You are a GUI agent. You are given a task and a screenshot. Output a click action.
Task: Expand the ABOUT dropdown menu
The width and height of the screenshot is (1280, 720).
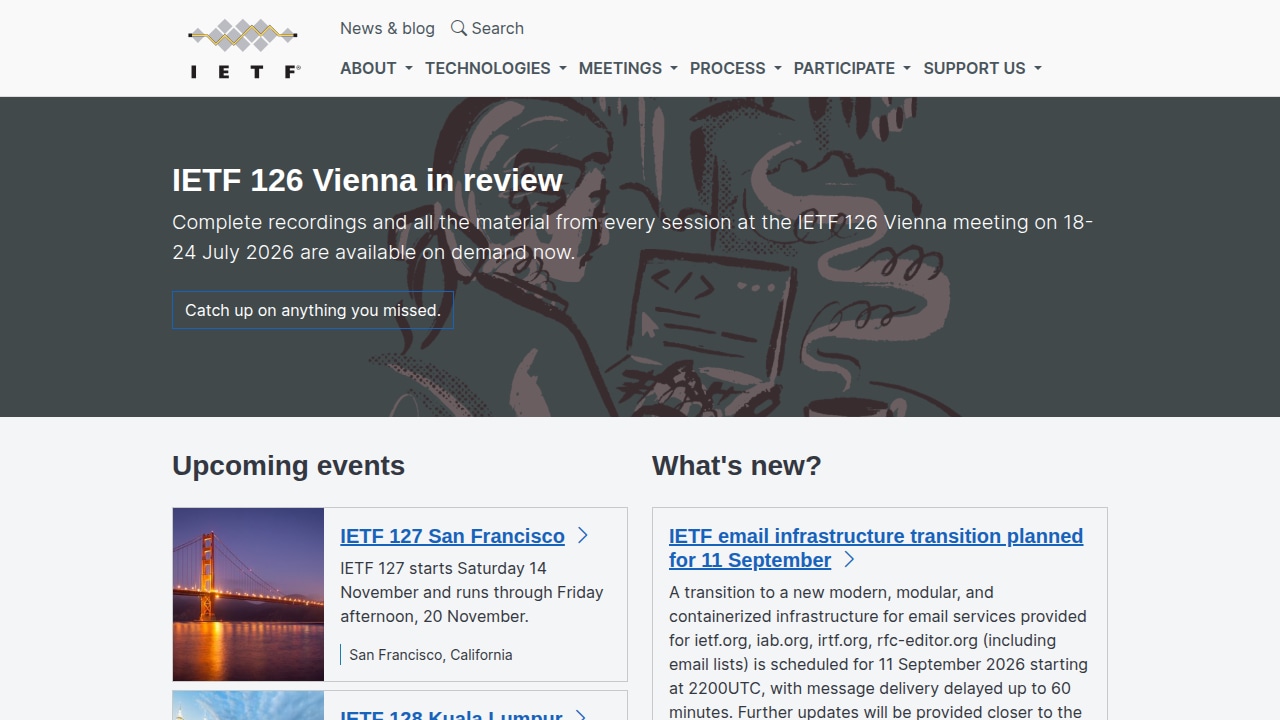click(x=376, y=68)
